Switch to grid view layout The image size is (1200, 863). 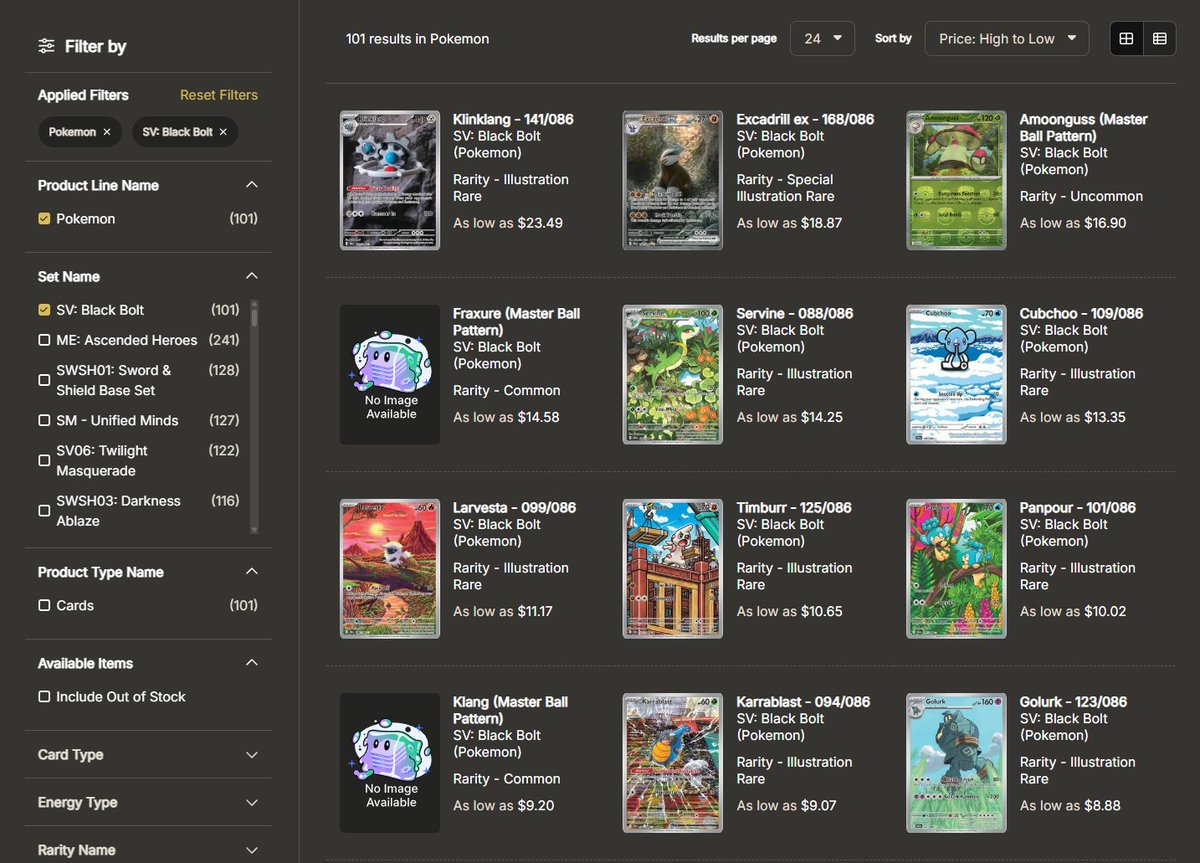click(x=1126, y=39)
